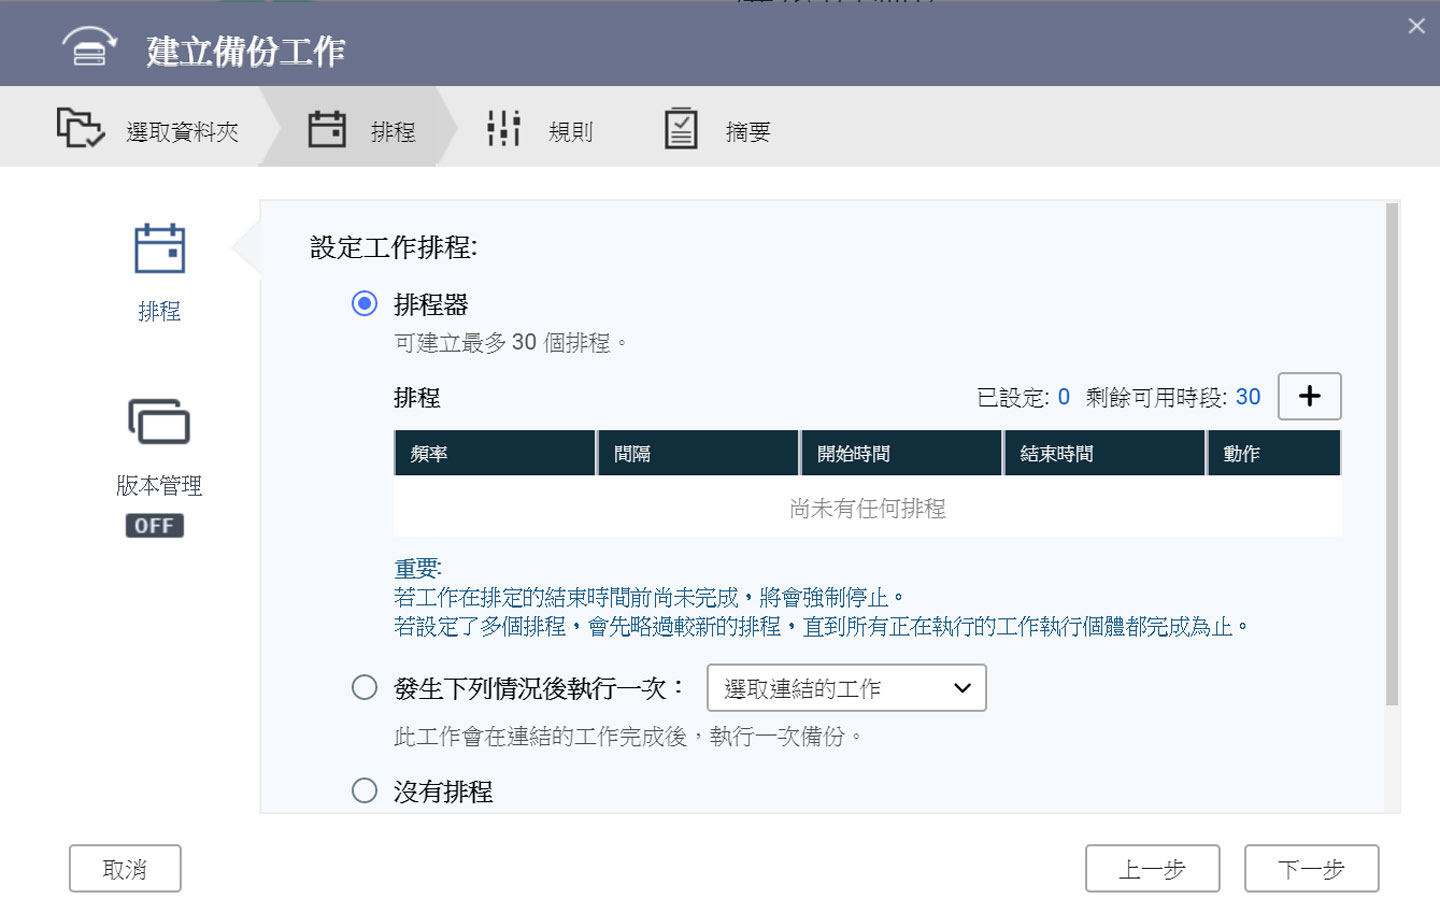This screenshot has height=913, width=1440.
Task: Select the 排程器 radio button
Action: (364, 304)
